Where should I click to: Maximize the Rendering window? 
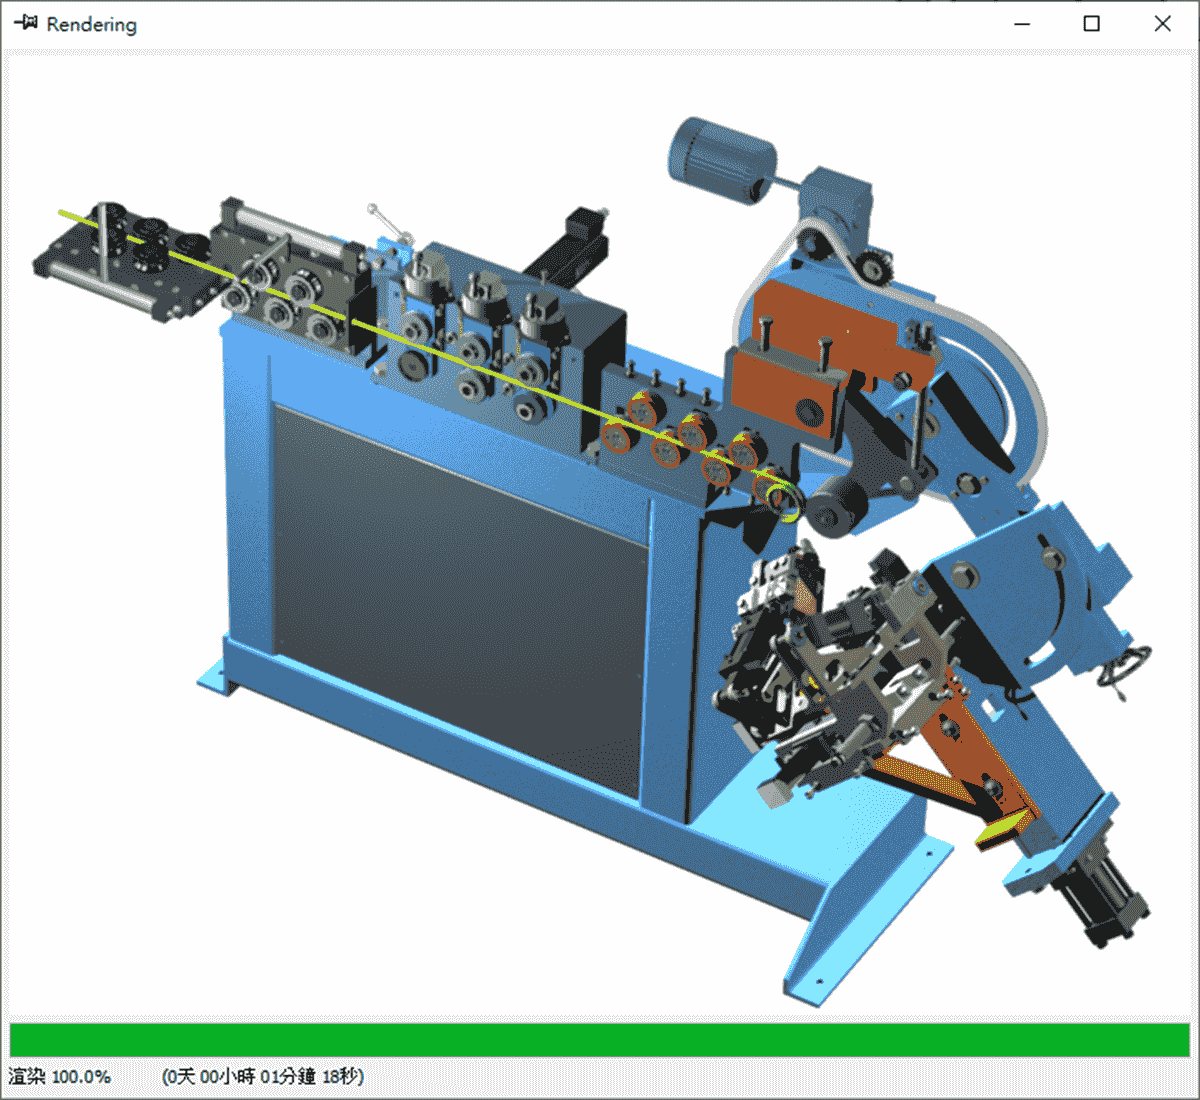click(1092, 23)
